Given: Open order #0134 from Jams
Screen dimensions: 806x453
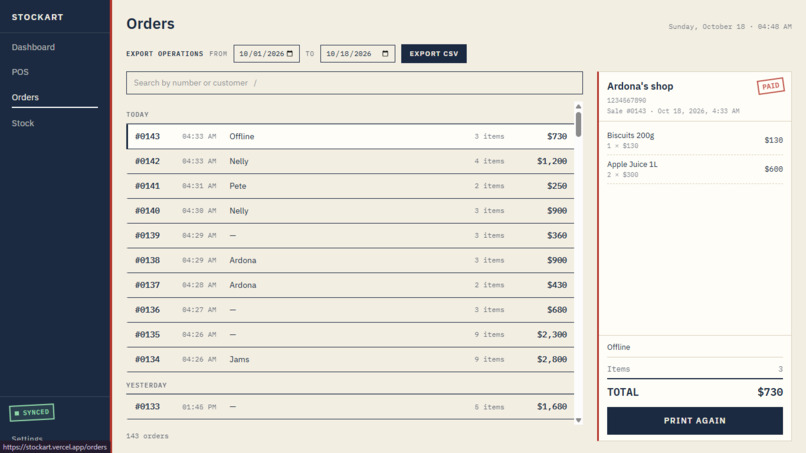Looking at the screenshot, I should [350, 359].
